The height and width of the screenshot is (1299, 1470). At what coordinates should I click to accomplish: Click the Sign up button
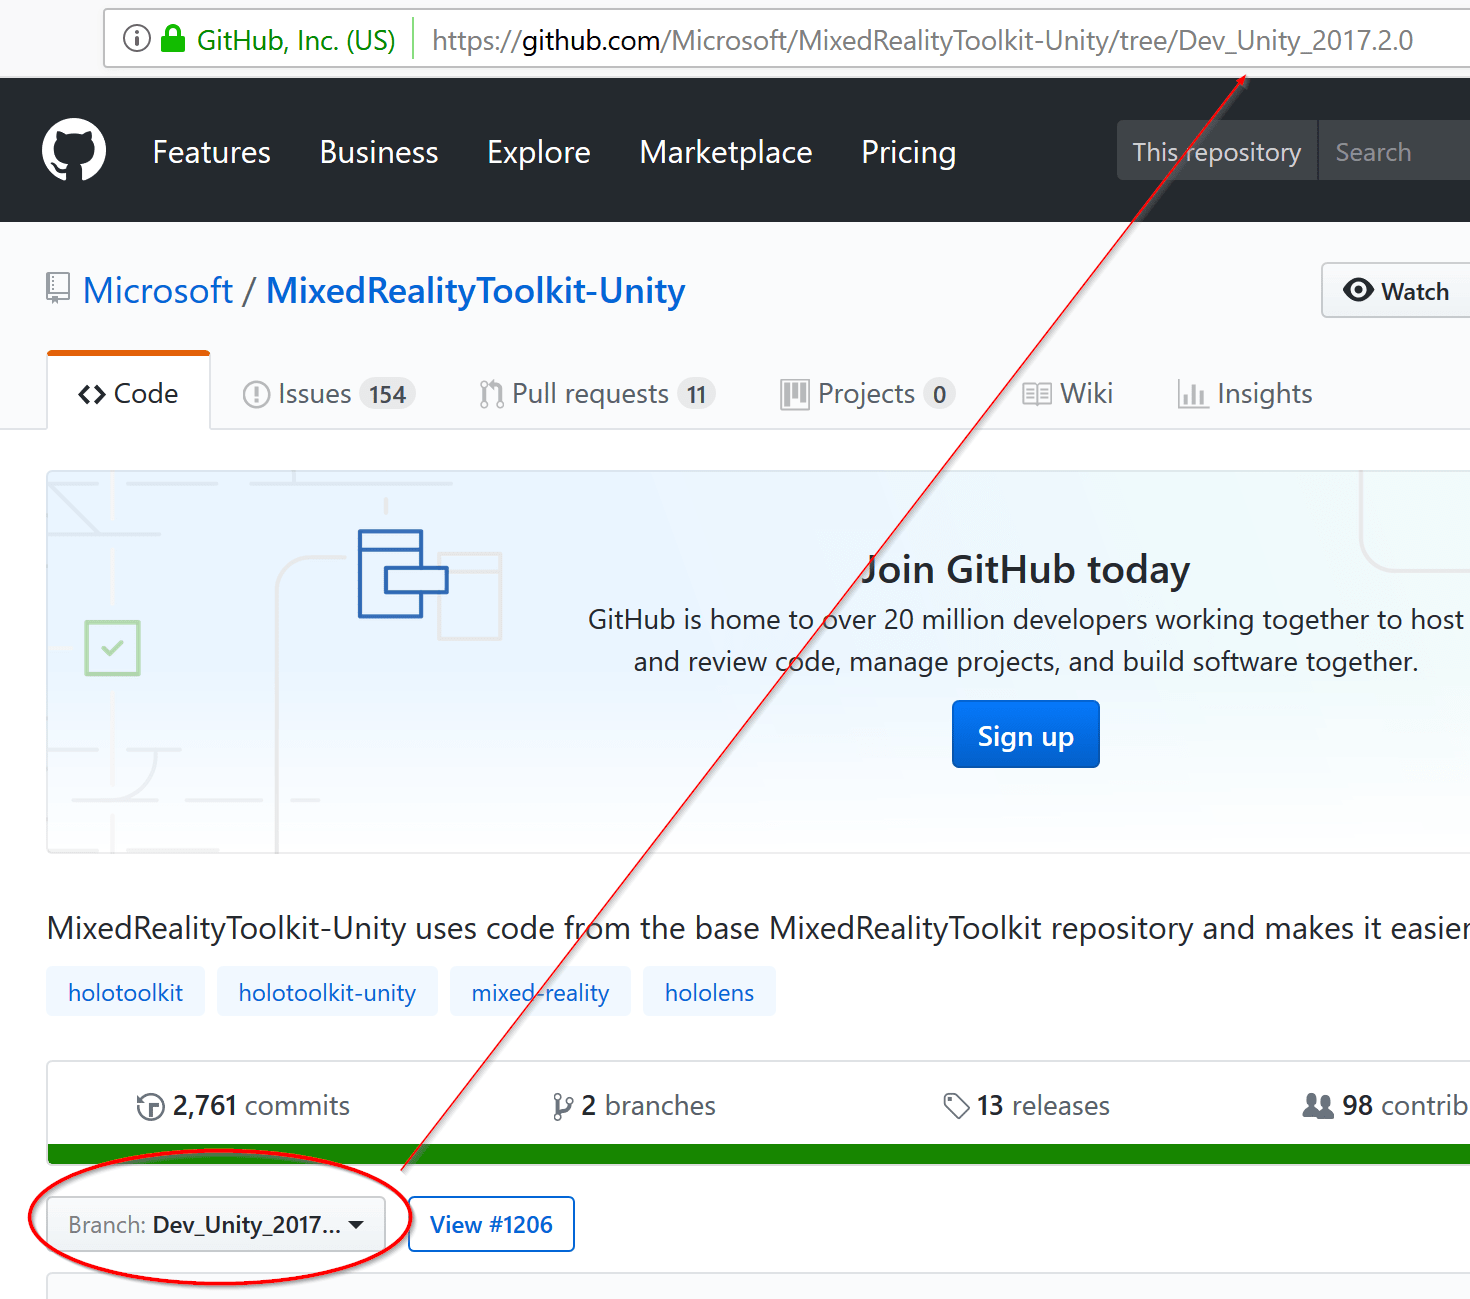(1026, 734)
